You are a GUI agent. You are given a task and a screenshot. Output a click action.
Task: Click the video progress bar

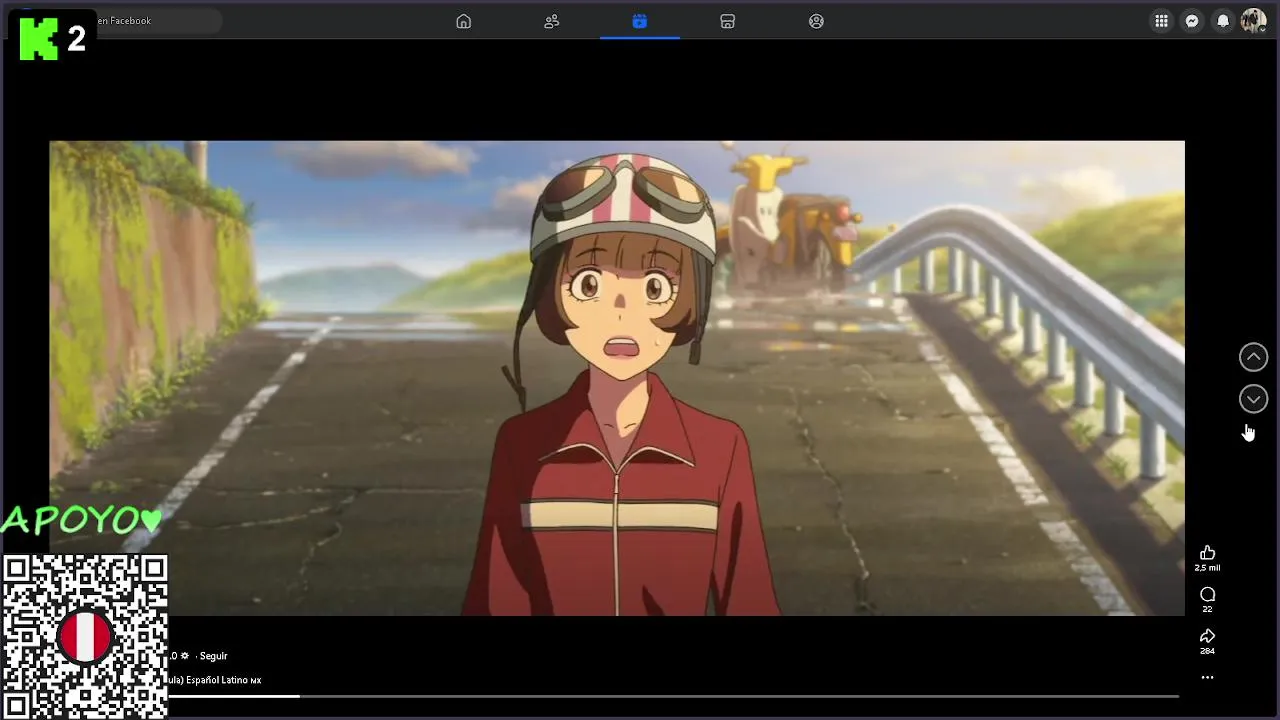coord(673,696)
